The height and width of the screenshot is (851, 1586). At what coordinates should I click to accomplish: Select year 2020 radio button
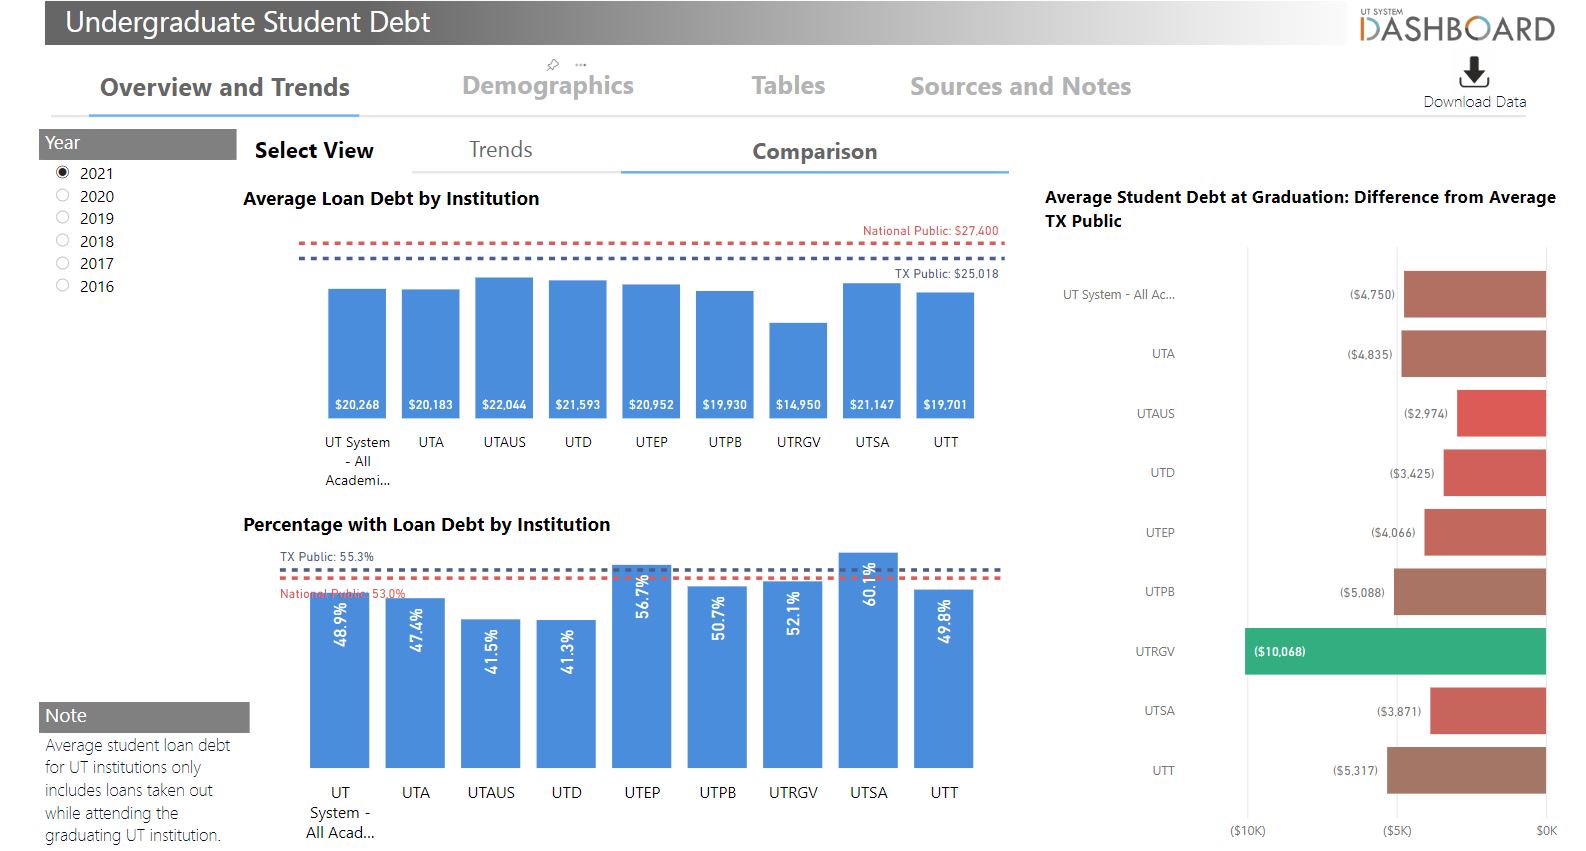coord(62,196)
